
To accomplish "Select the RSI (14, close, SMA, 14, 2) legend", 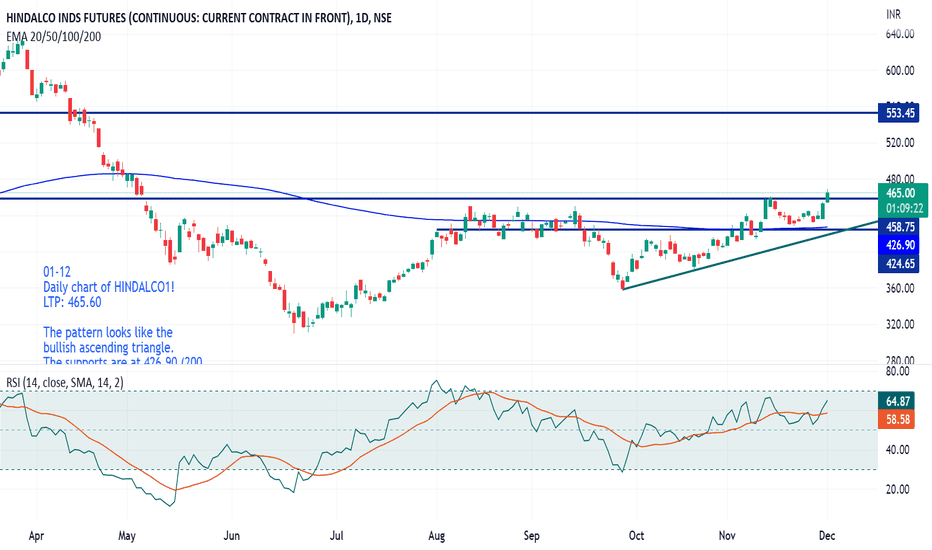I will [65, 382].
